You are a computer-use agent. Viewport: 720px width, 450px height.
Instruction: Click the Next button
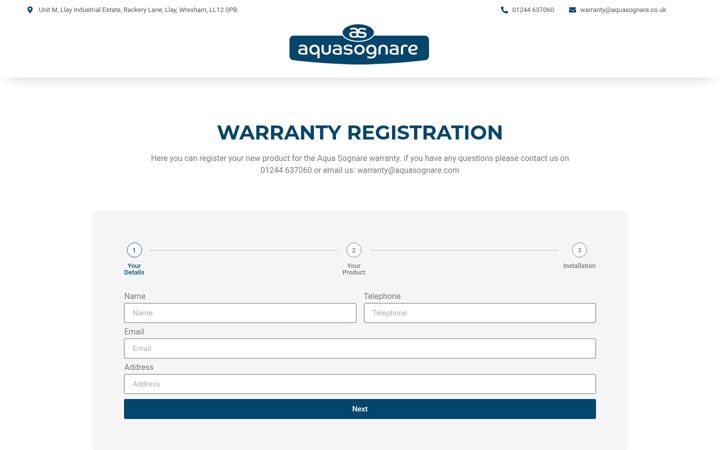360,409
